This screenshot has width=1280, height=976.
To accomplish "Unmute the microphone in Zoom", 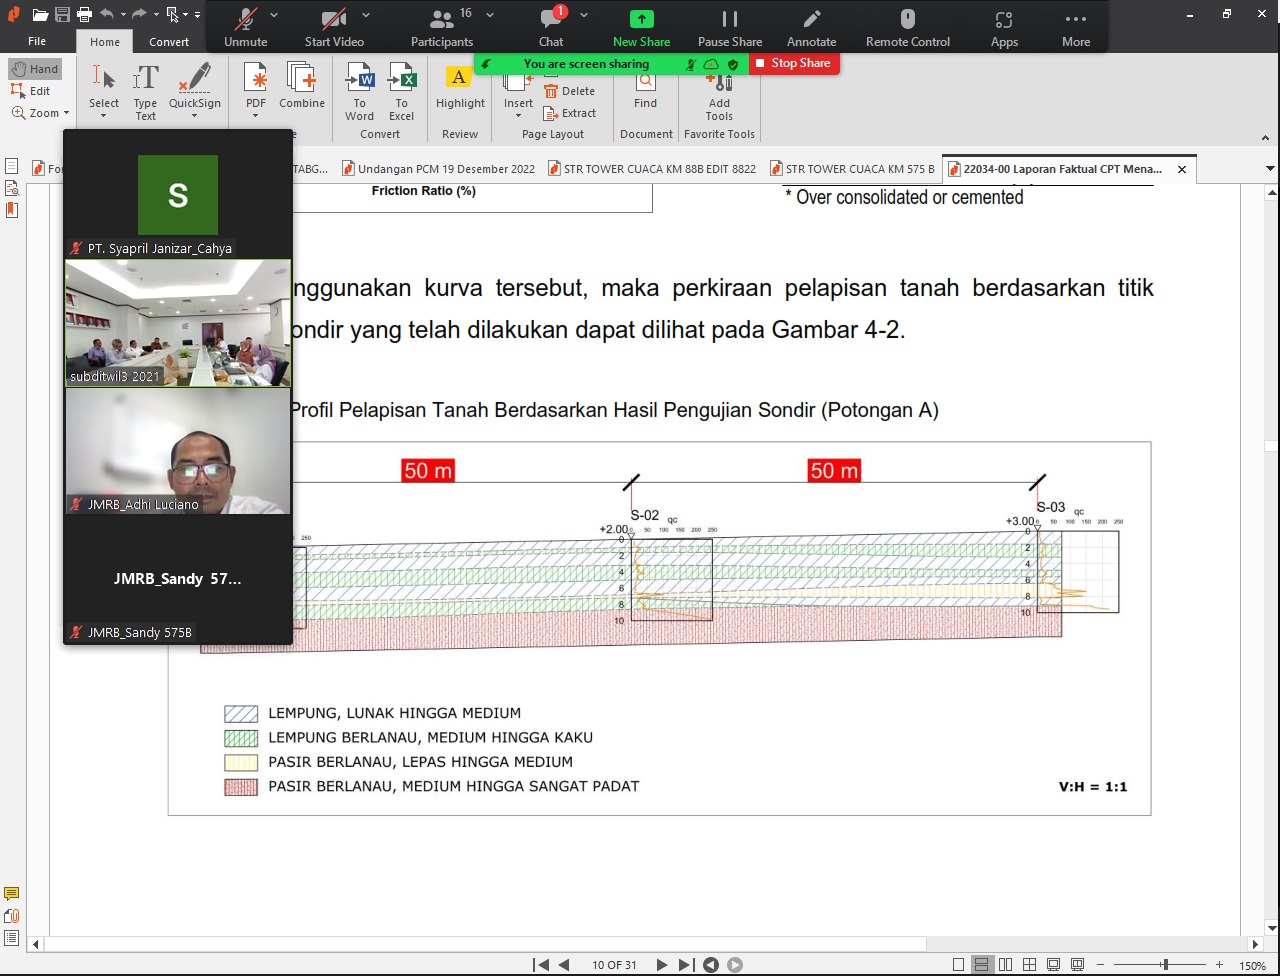I will (x=245, y=27).
